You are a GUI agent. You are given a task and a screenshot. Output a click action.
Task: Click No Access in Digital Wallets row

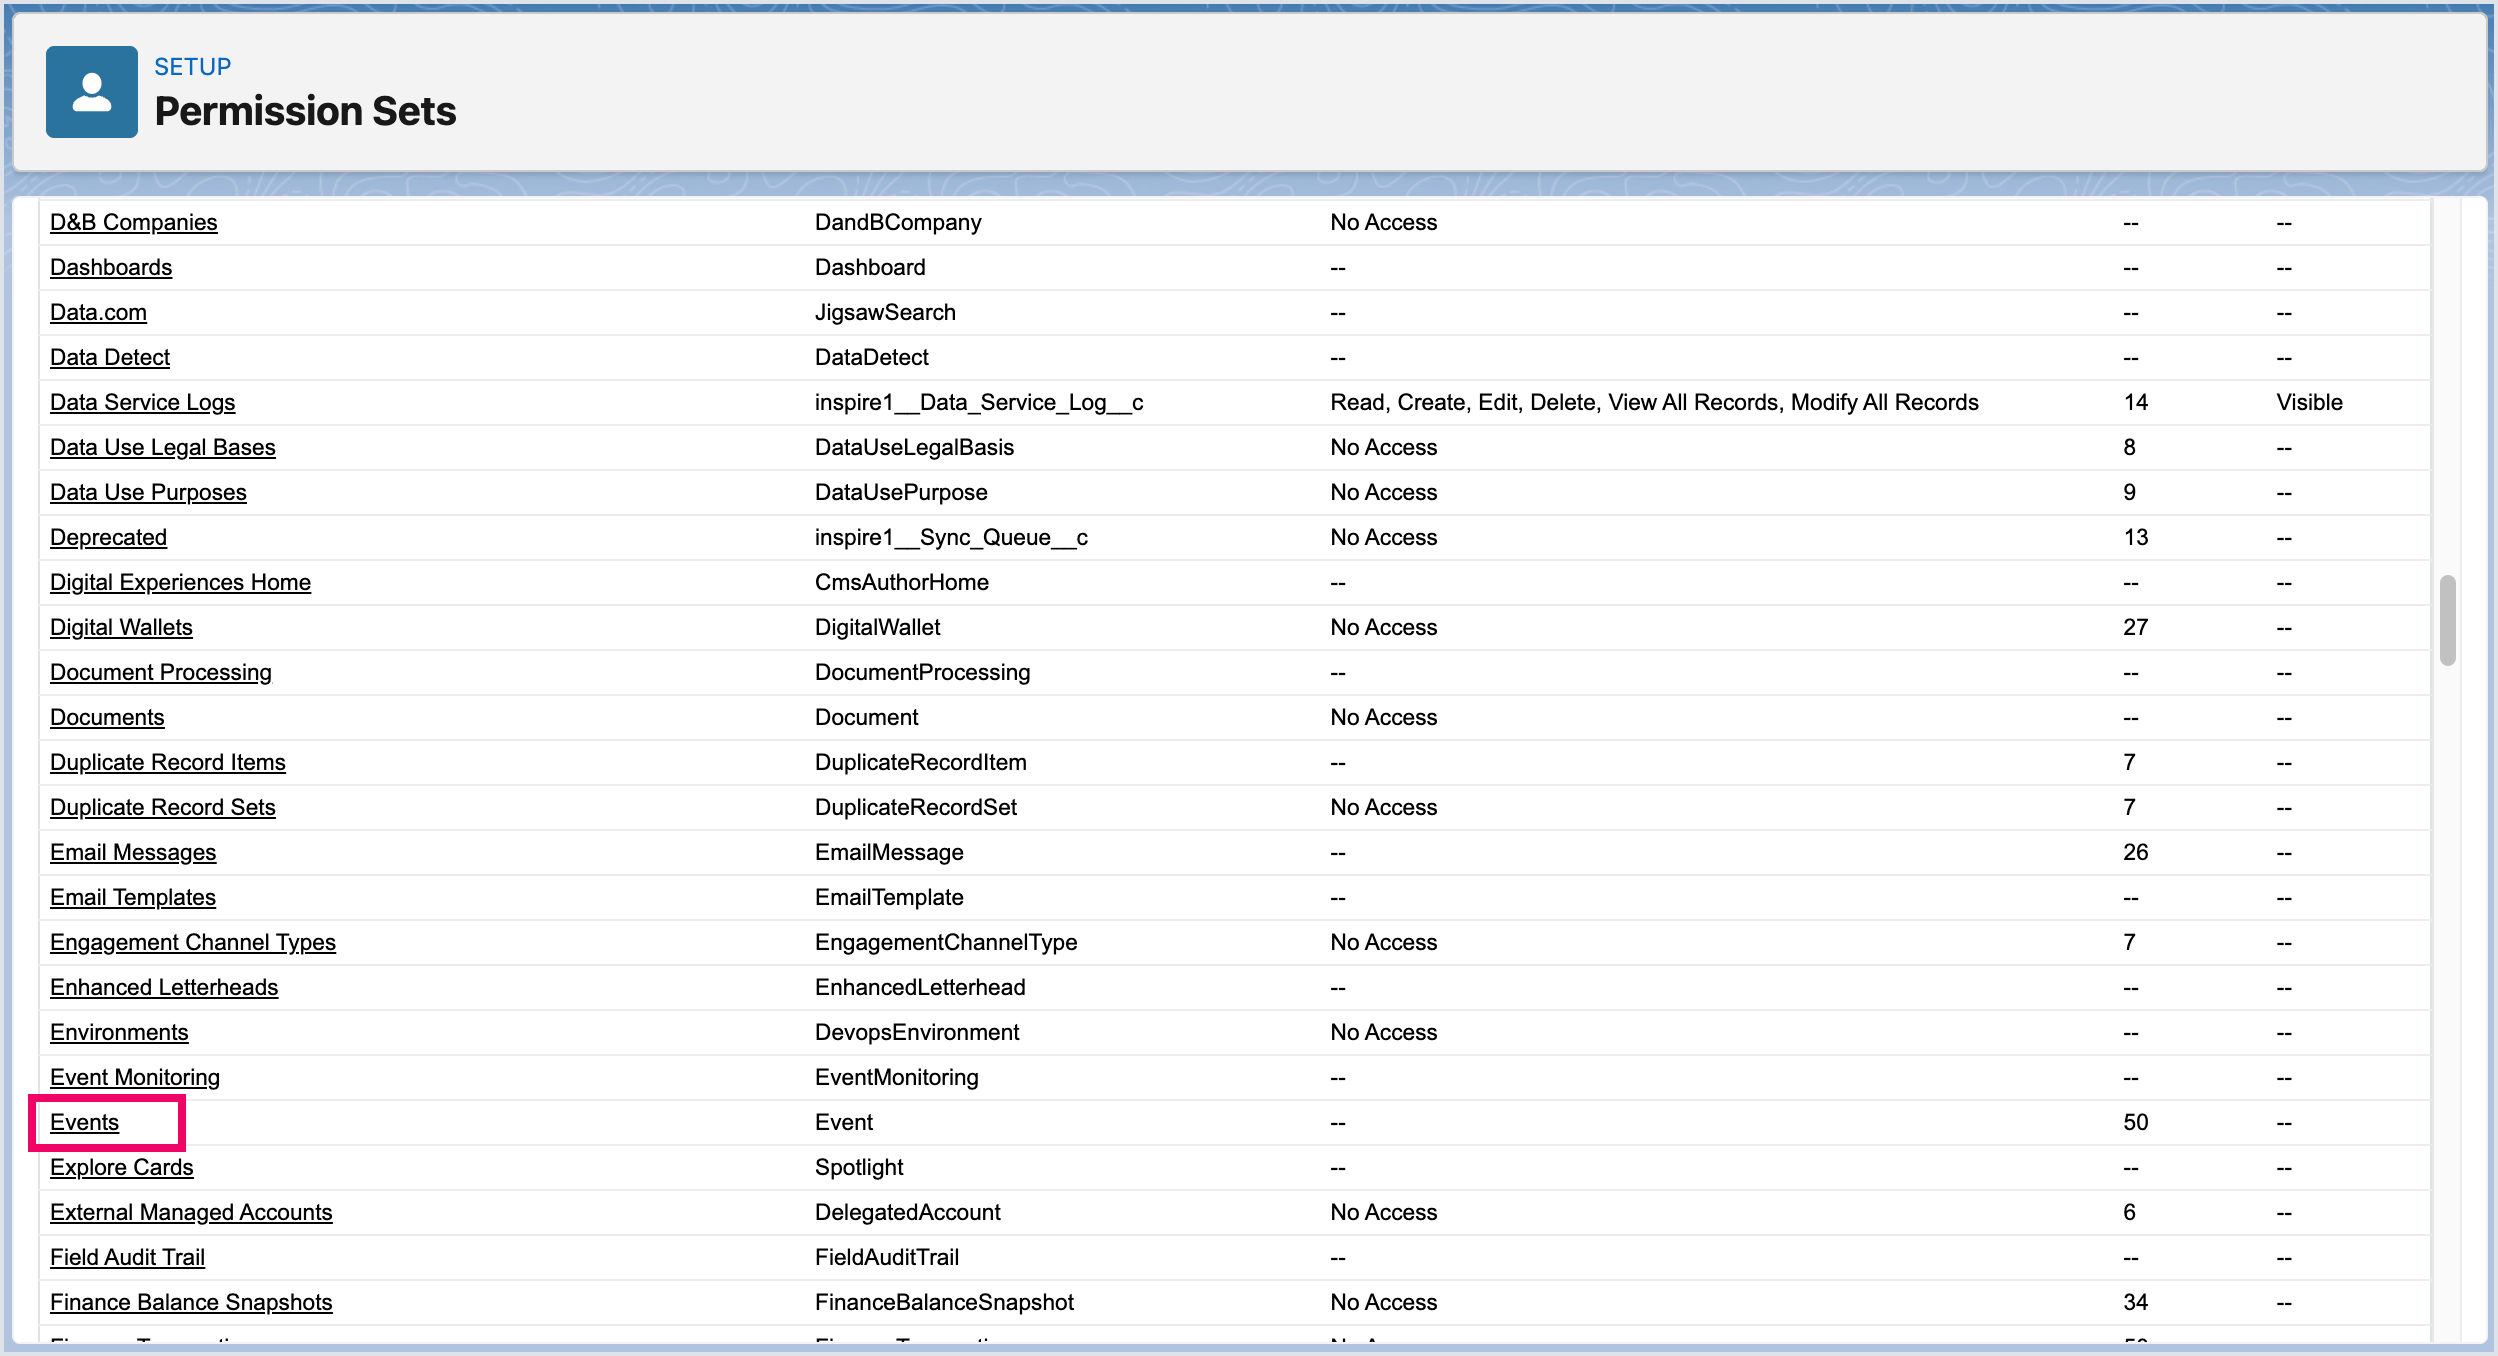click(x=1384, y=627)
